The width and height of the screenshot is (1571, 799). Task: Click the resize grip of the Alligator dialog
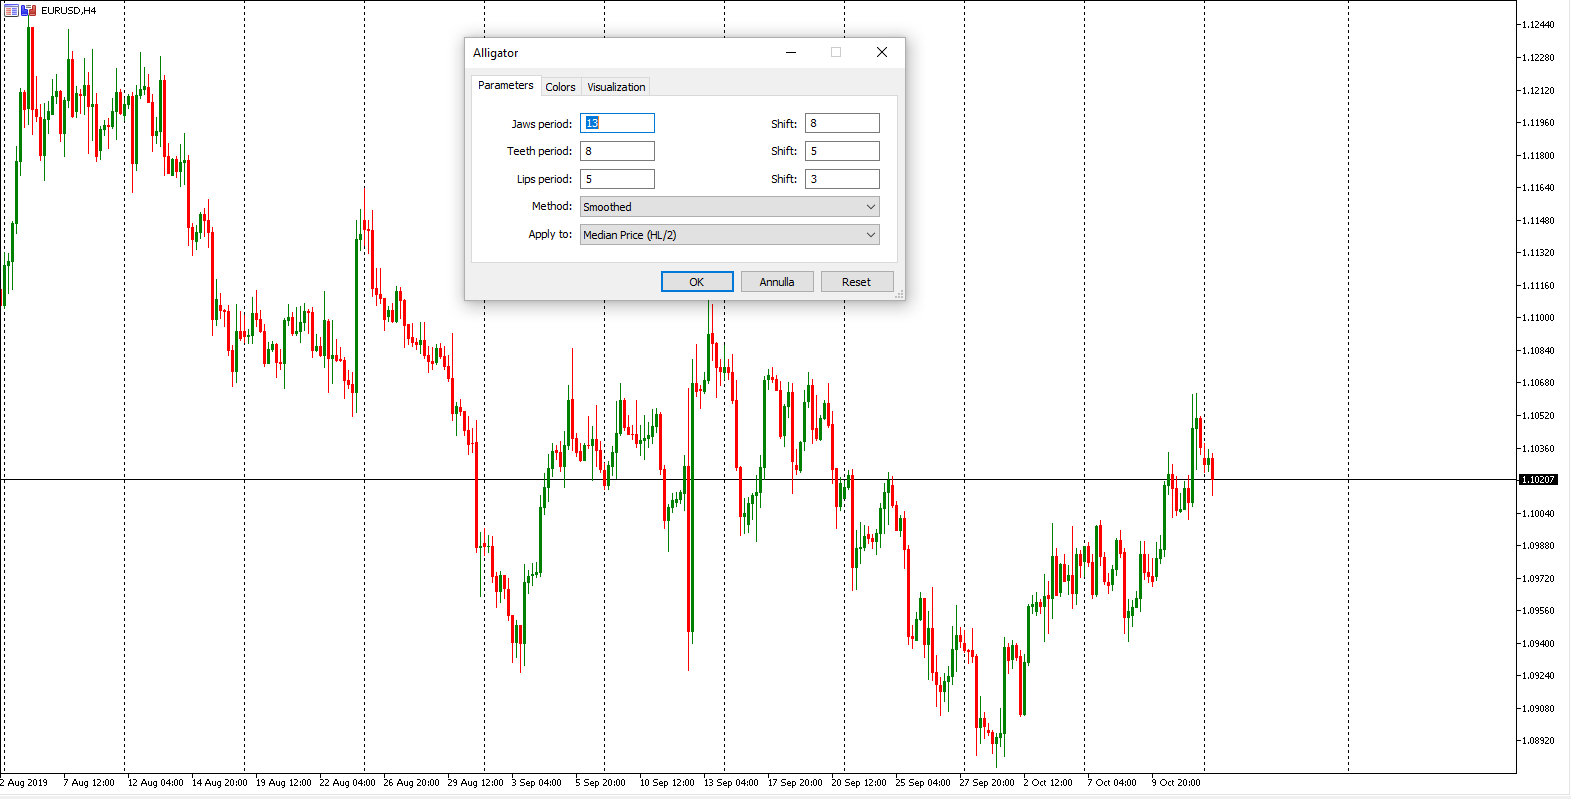(899, 294)
